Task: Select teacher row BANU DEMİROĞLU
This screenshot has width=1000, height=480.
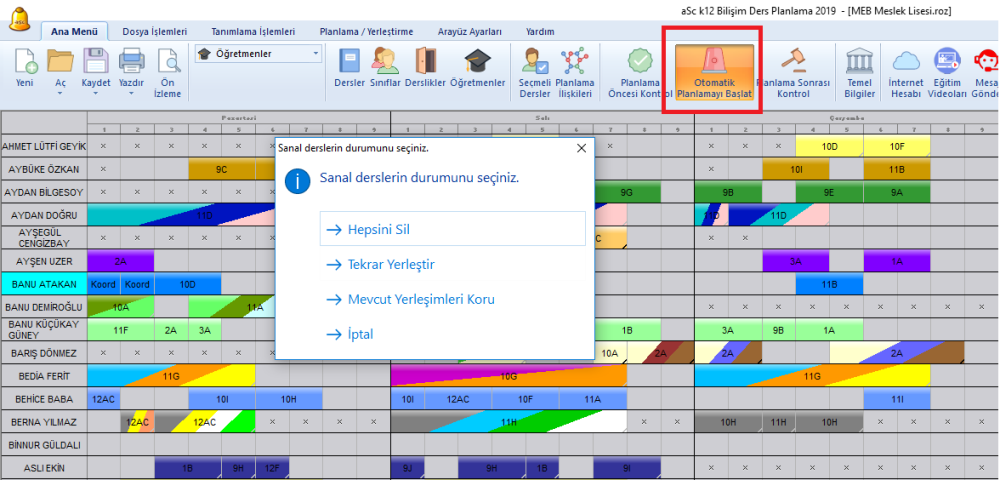Action: (x=44, y=307)
